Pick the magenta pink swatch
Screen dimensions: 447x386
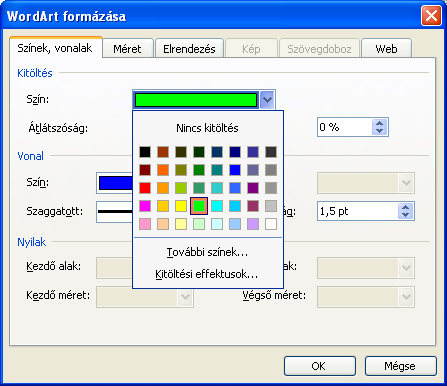145,206
